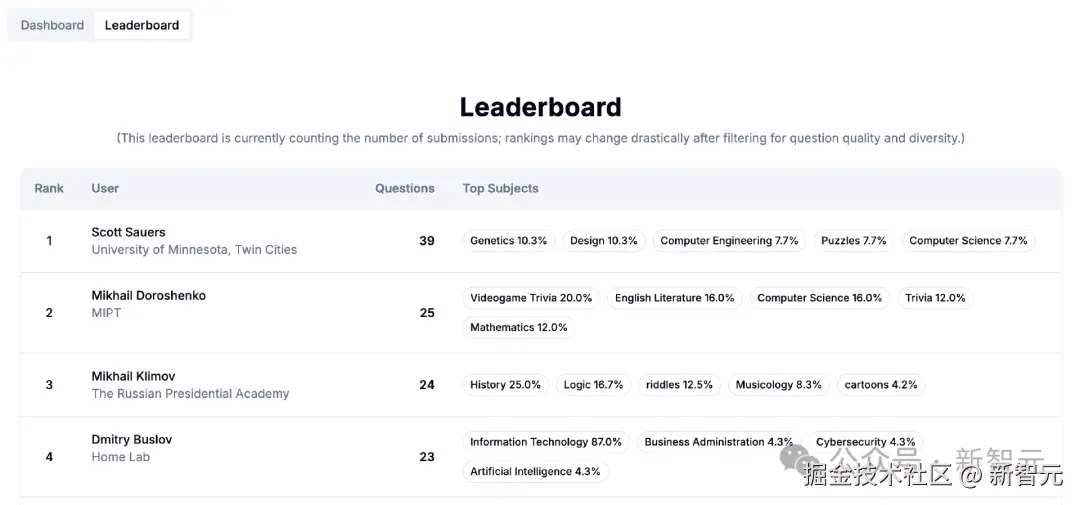Open Dmitry Buslov's user entry
This screenshot has width=1080, height=505.
[x=132, y=440]
